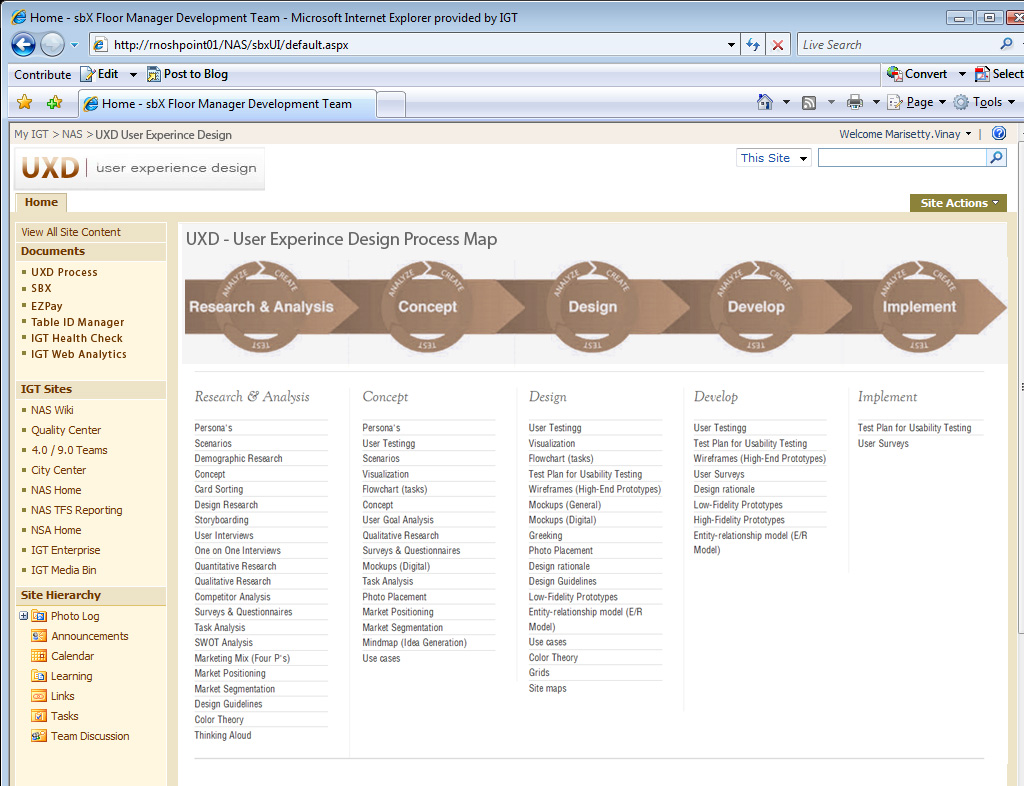The height and width of the screenshot is (786, 1024).
Task: Open Card Sorting under Research & Analysis
Action: point(219,489)
